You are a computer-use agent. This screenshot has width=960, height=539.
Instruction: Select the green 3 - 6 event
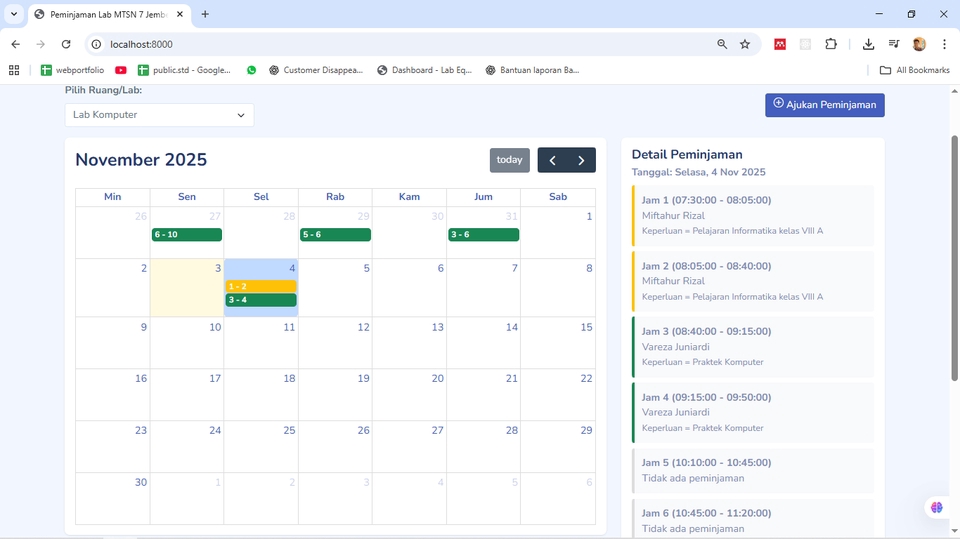pos(484,235)
